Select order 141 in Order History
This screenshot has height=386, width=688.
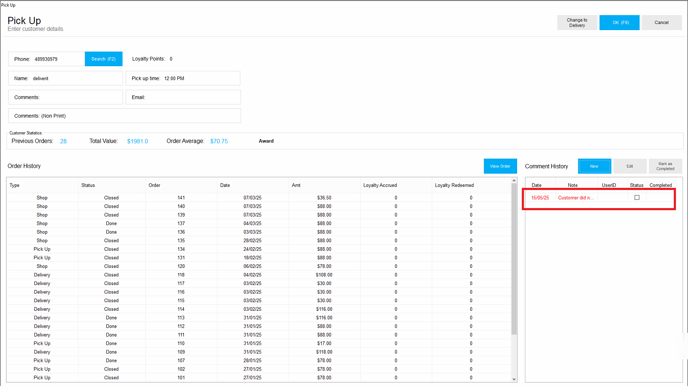coord(259,198)
